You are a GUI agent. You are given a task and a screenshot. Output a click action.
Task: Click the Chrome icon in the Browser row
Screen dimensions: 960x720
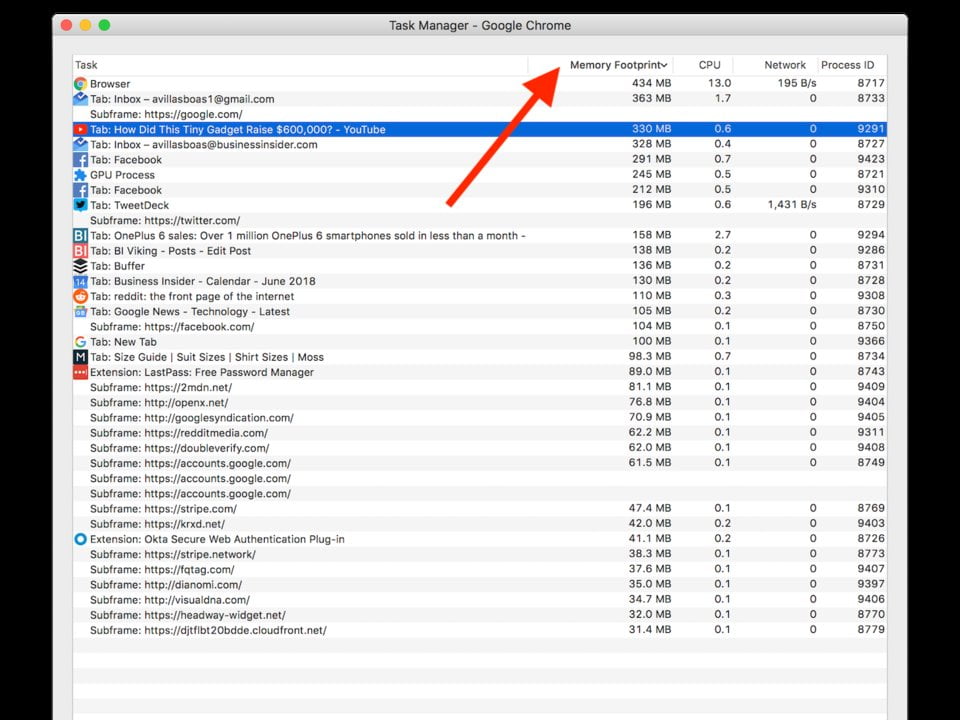[x=80, y=84]
